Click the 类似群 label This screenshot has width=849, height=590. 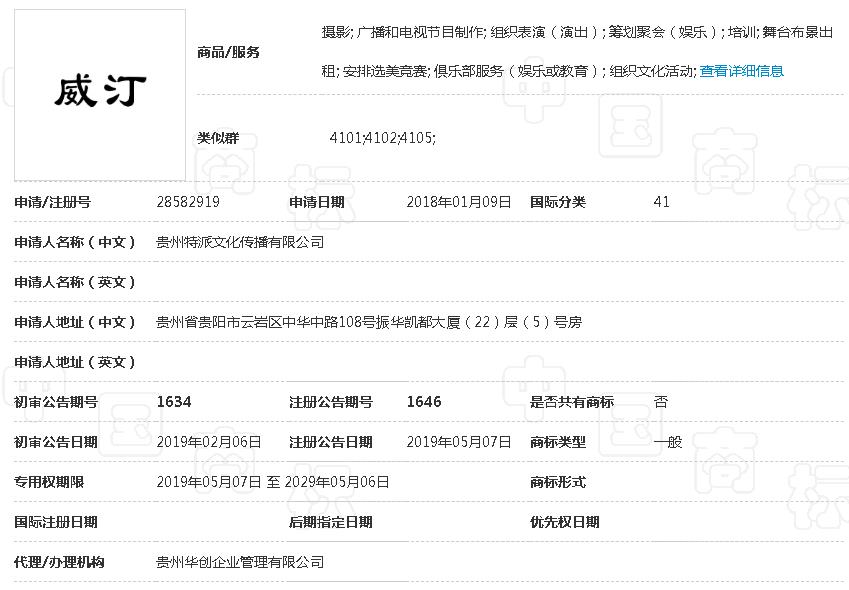tap(218, 138)
